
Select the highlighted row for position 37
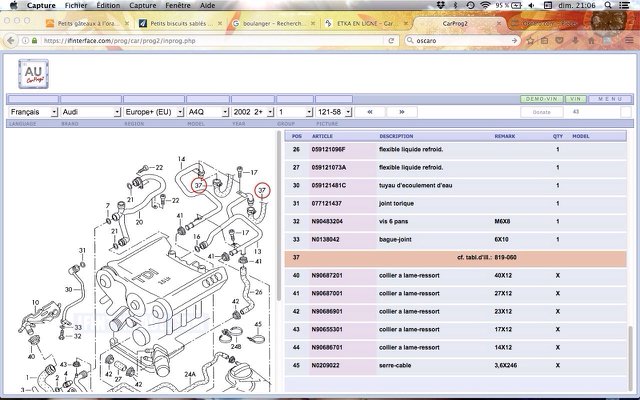[x=456, y=257]
